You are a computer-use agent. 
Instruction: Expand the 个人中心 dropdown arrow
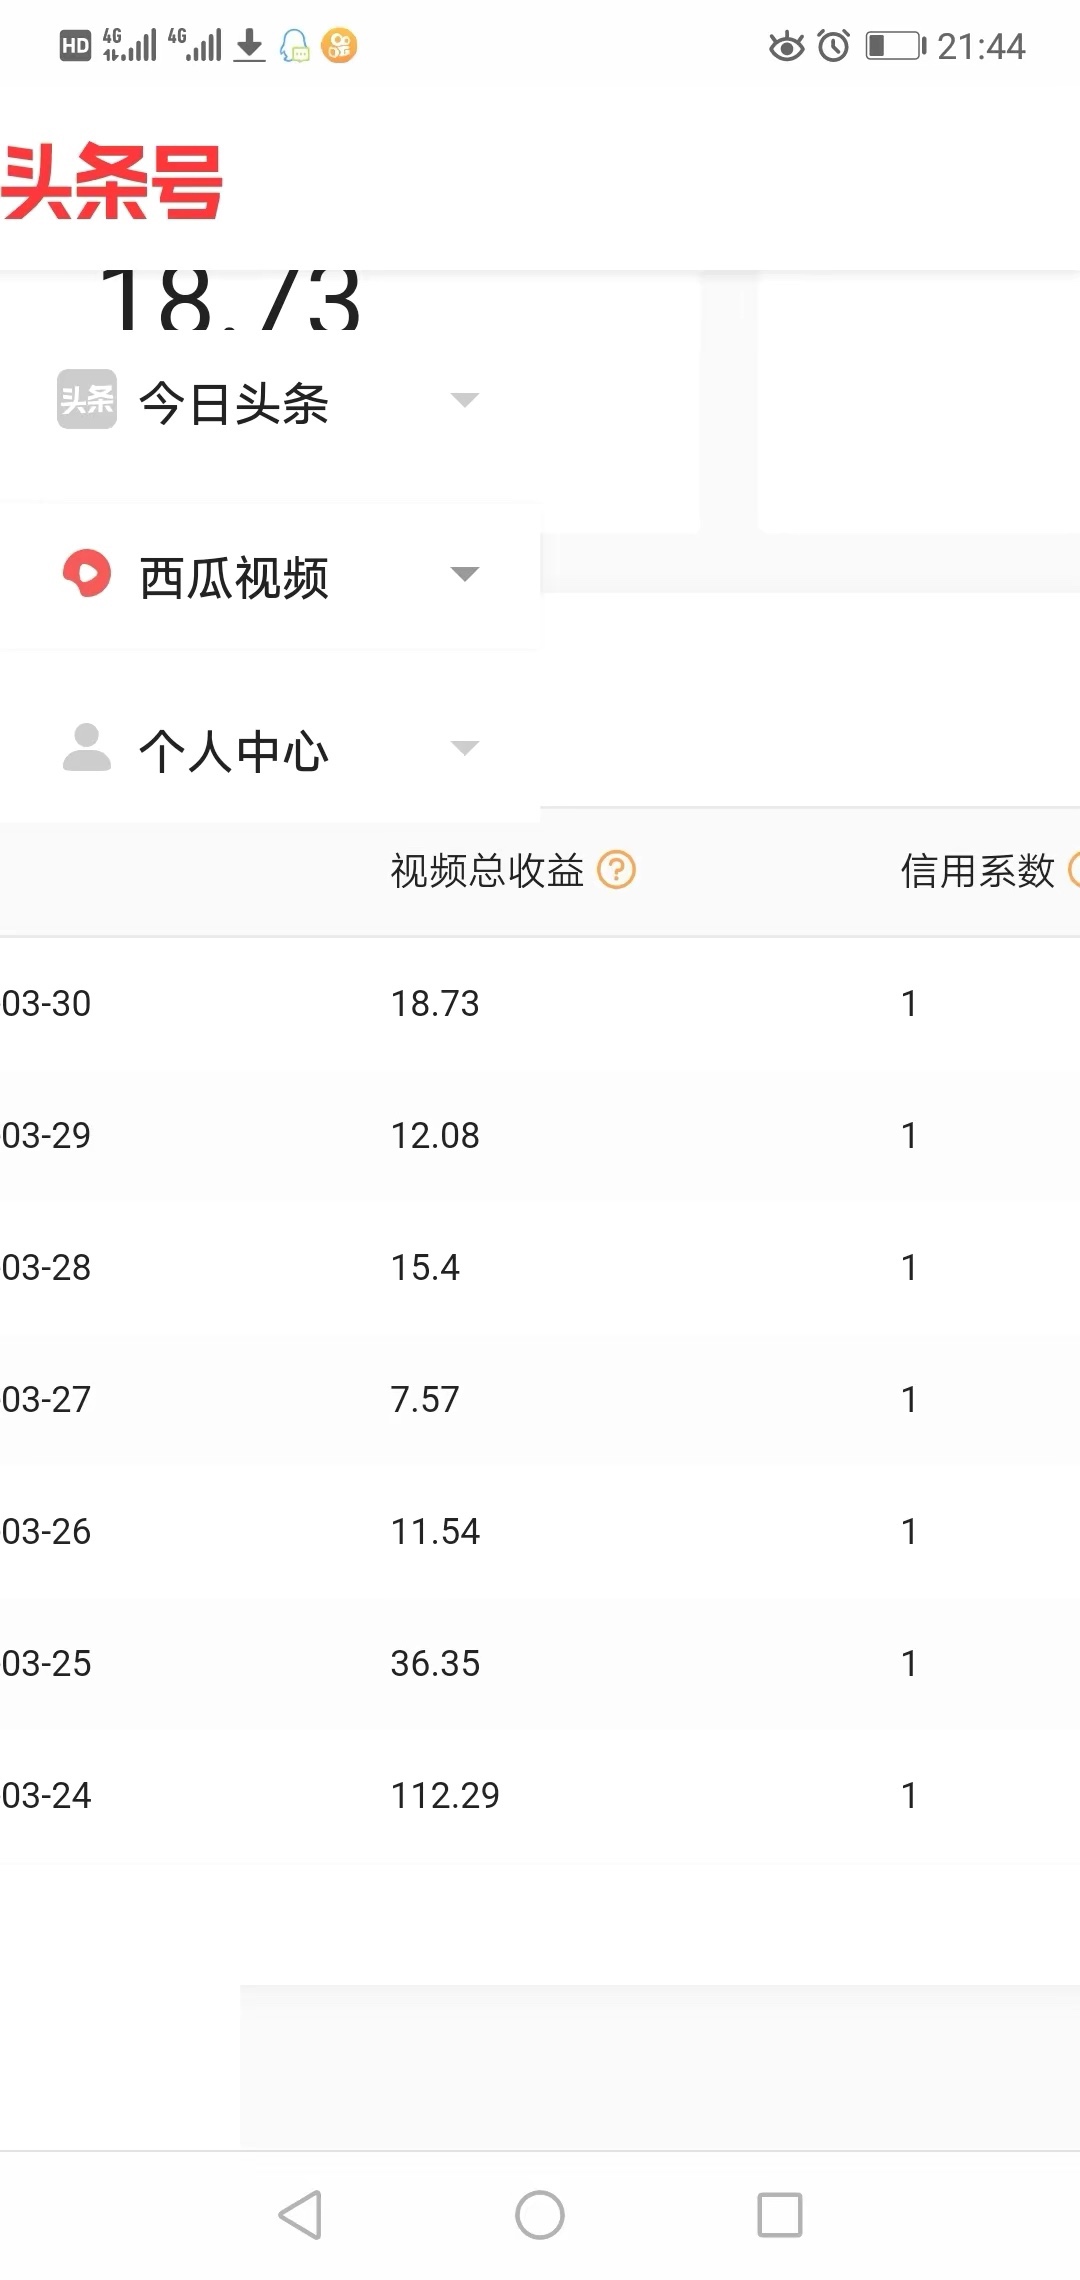[x=465, y=748]
